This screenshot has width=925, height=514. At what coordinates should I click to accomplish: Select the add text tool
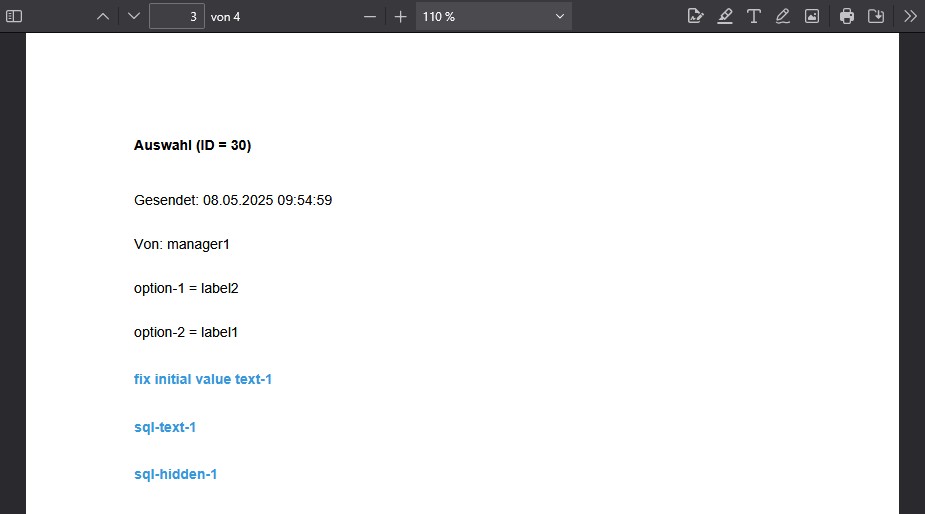[754, 16]
